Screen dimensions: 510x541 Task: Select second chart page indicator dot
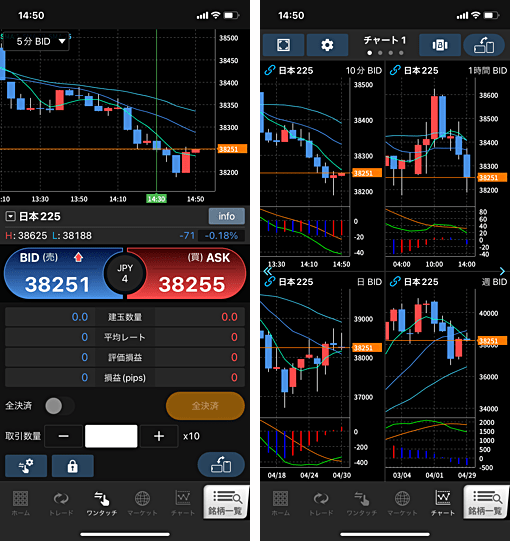tap(380, 53)
